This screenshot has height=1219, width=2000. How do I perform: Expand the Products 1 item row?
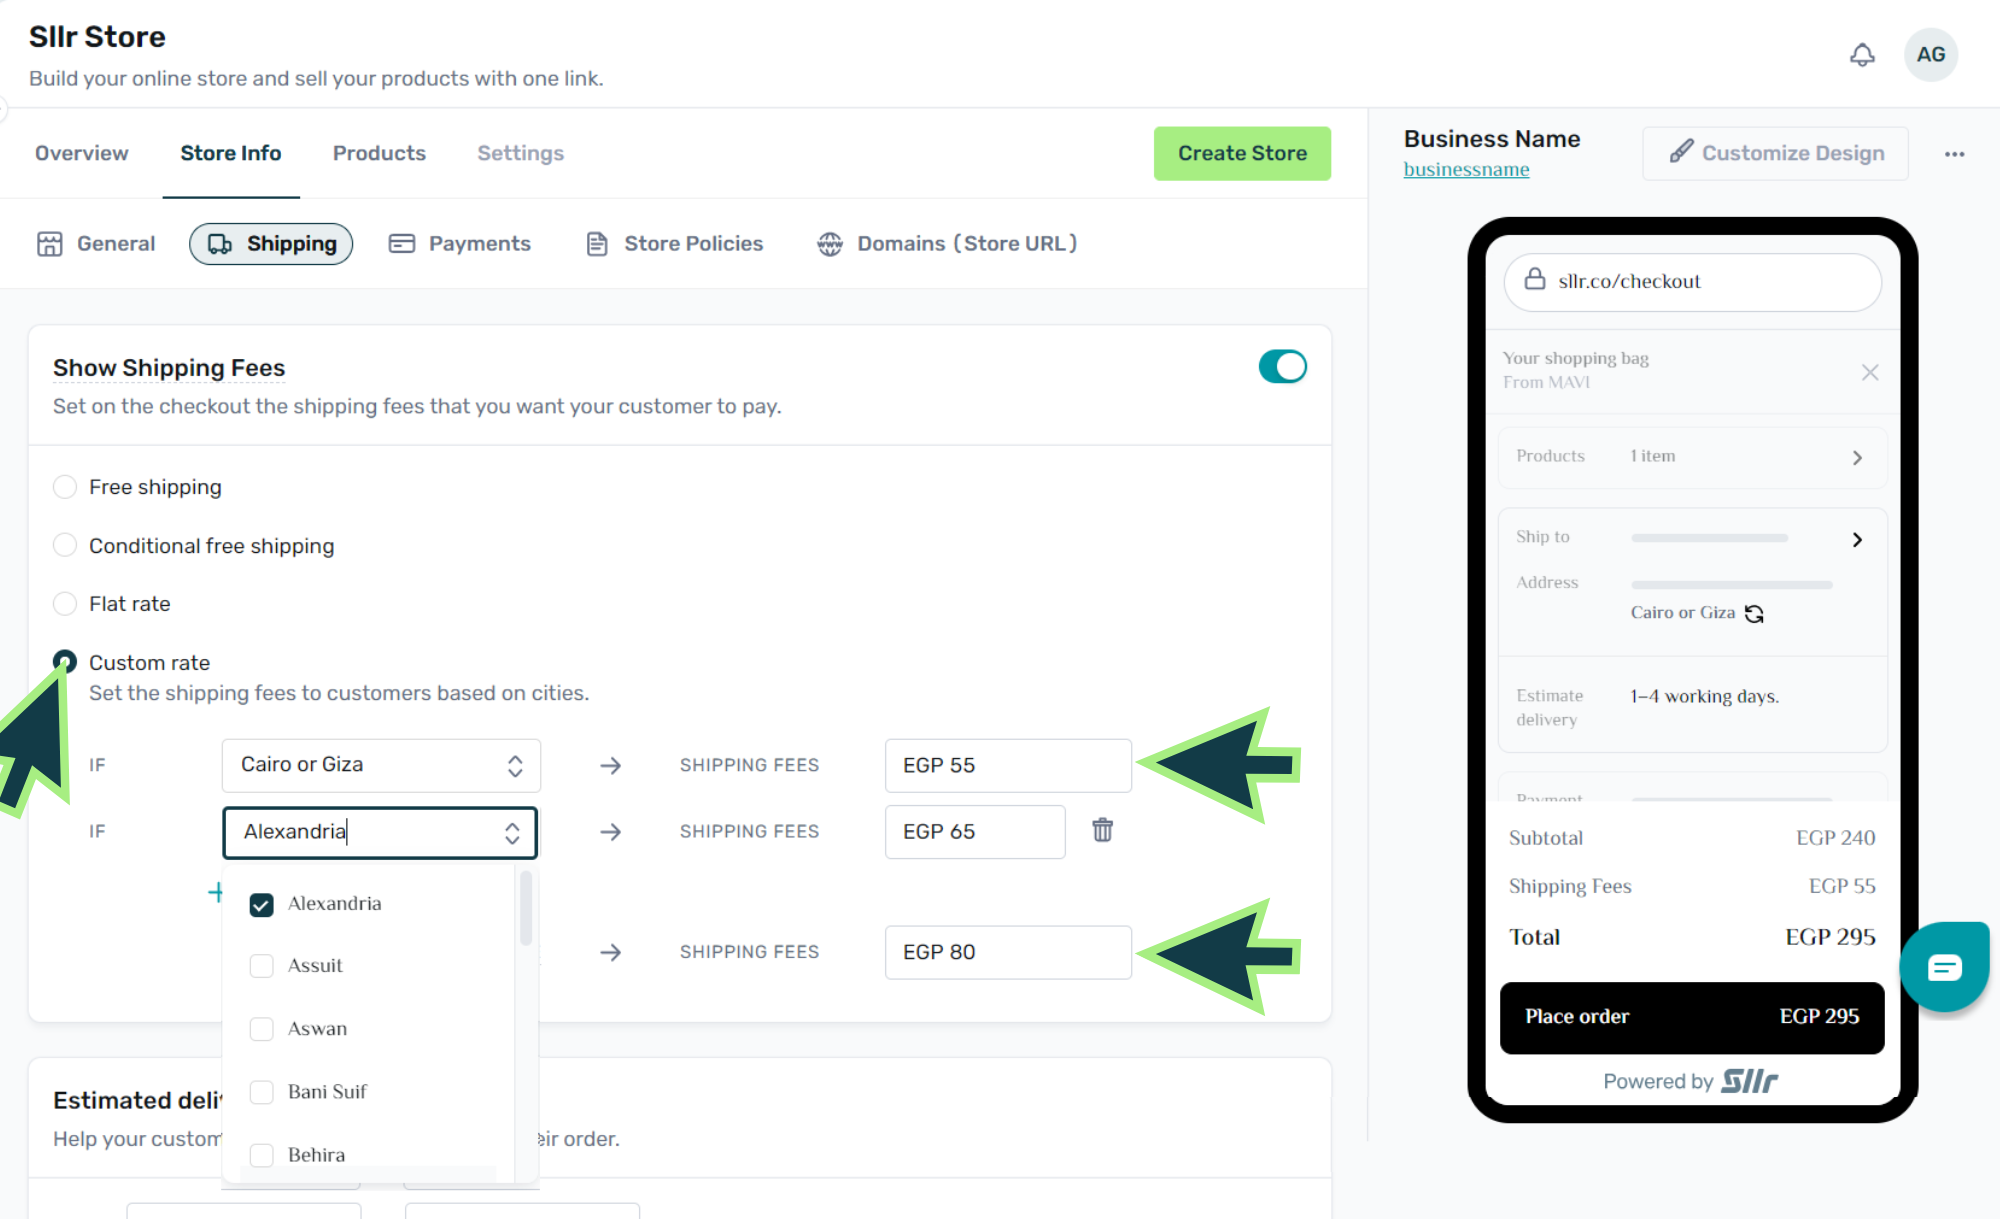point(1857,457)
